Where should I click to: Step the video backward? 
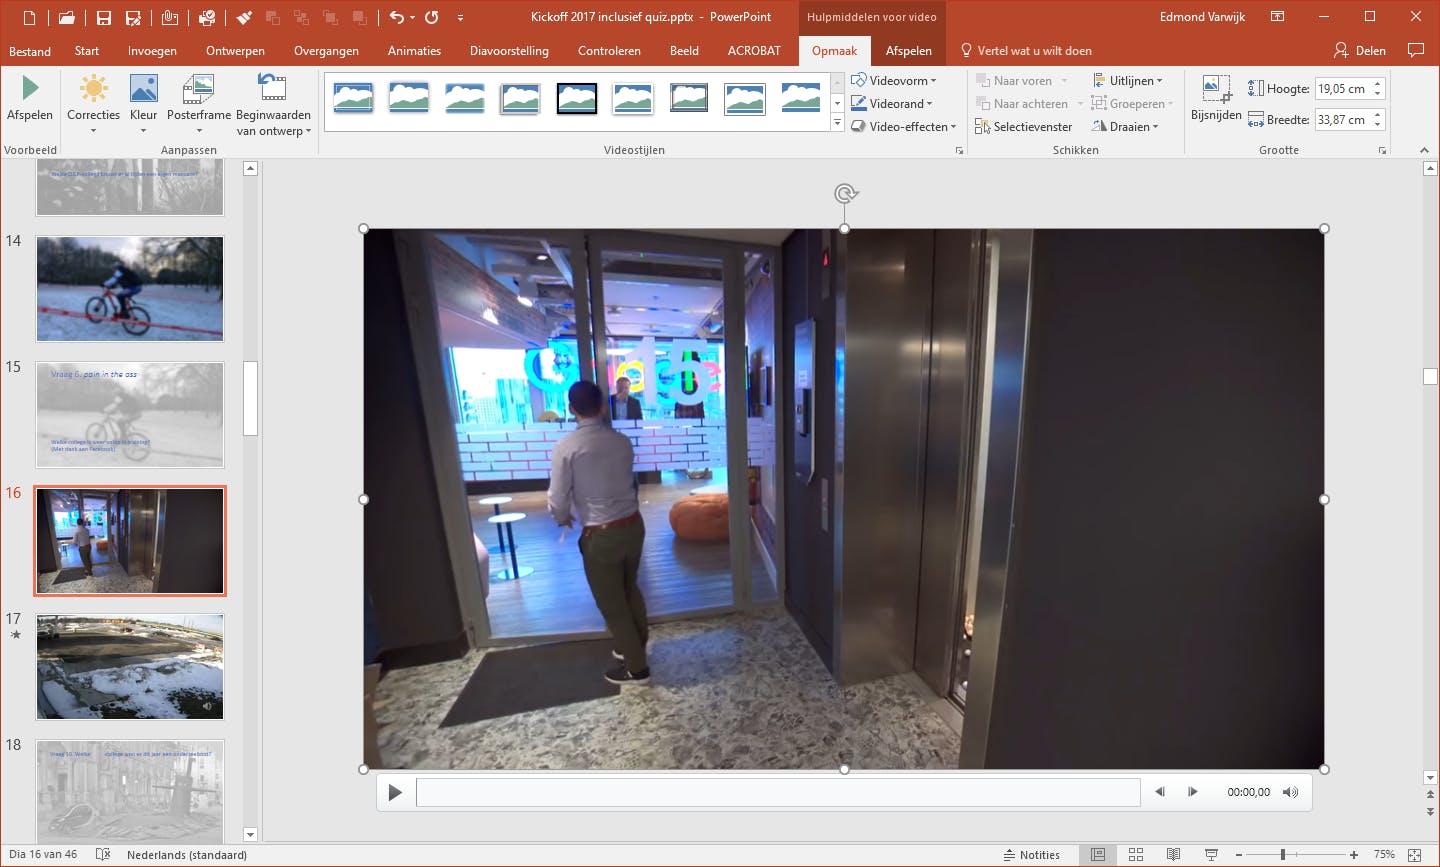1160,792
